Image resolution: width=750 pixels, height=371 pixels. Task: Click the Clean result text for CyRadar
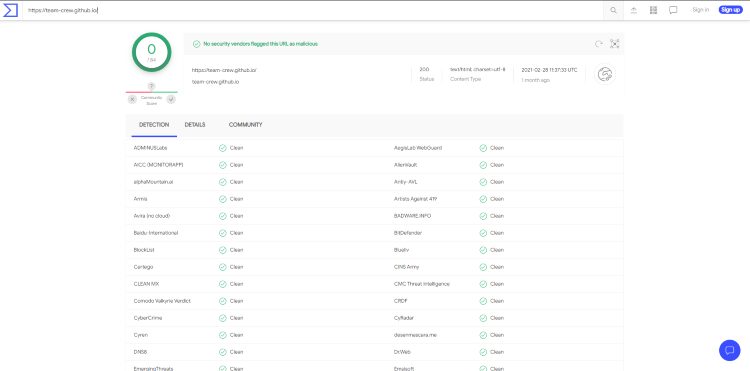click(x=497, y=318)
